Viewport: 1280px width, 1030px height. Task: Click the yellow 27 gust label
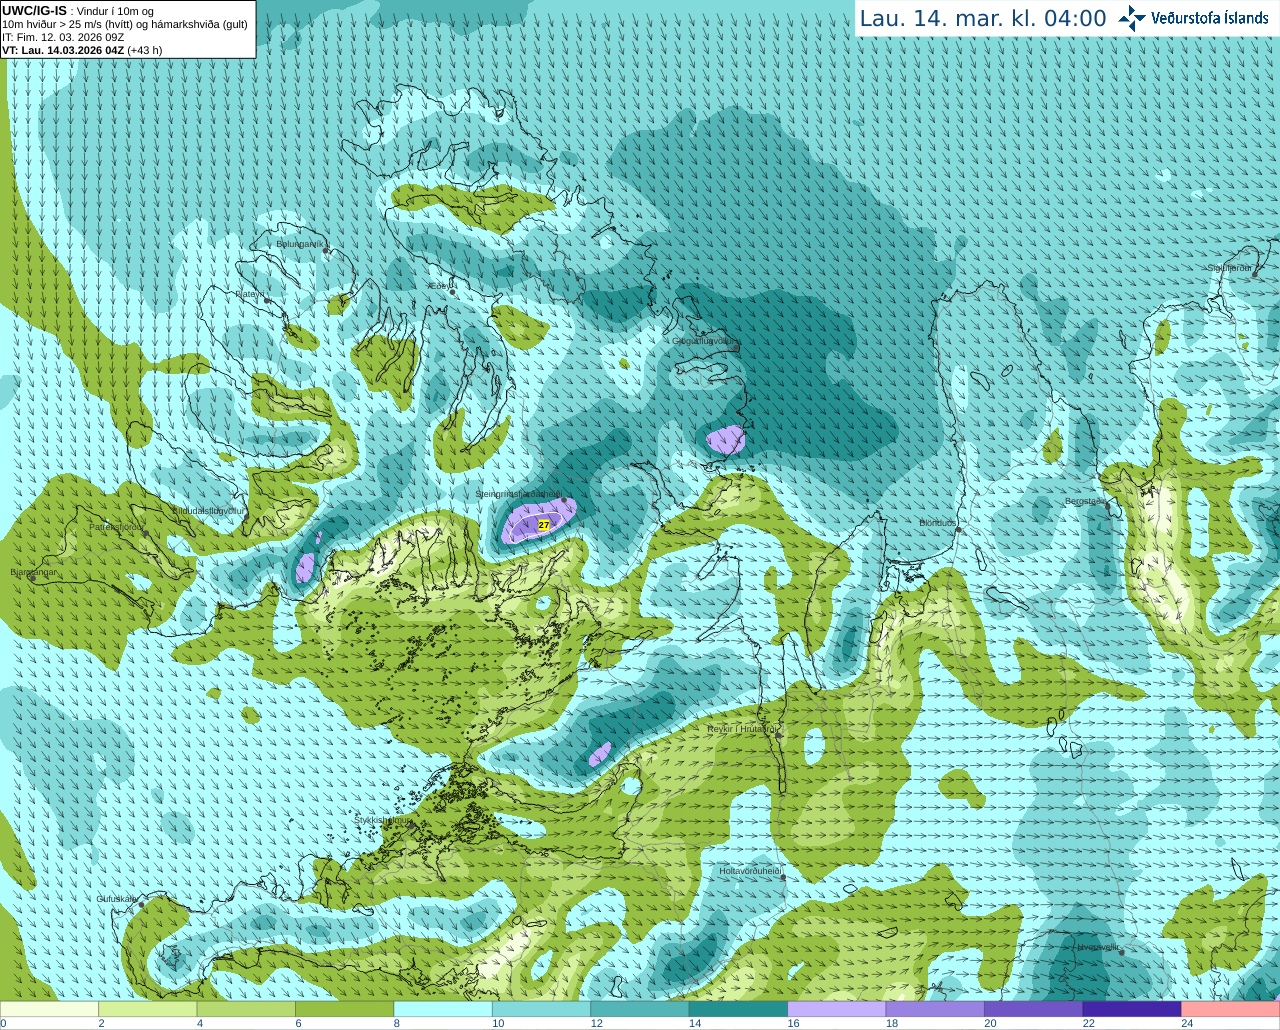click(544, 524)
